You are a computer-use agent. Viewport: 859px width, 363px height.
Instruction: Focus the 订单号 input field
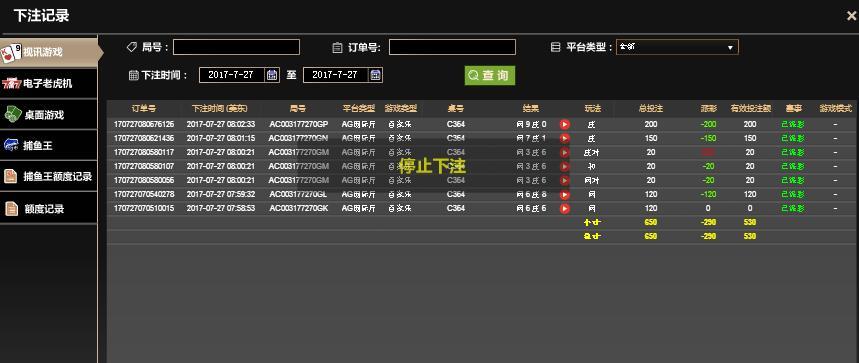(x=452, y=47)
